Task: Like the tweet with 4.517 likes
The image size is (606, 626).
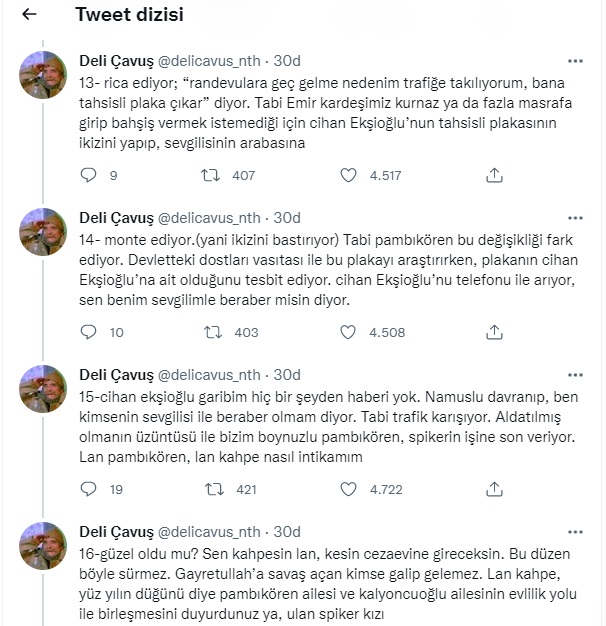Action: (348, 175)
